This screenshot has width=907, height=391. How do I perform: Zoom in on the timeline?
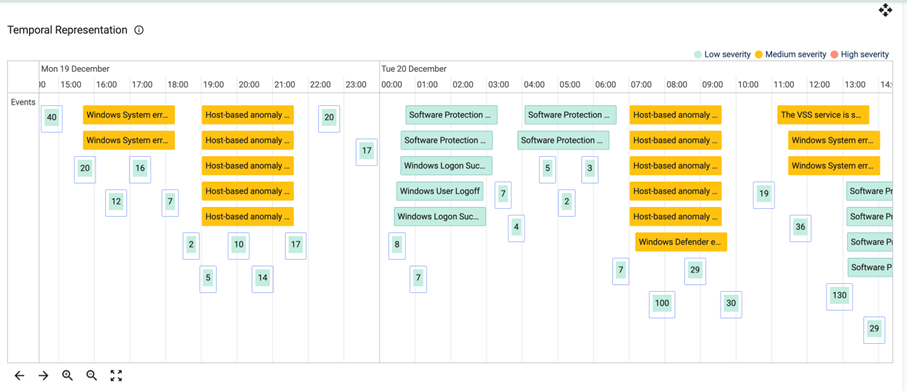(x=68, y=376)
